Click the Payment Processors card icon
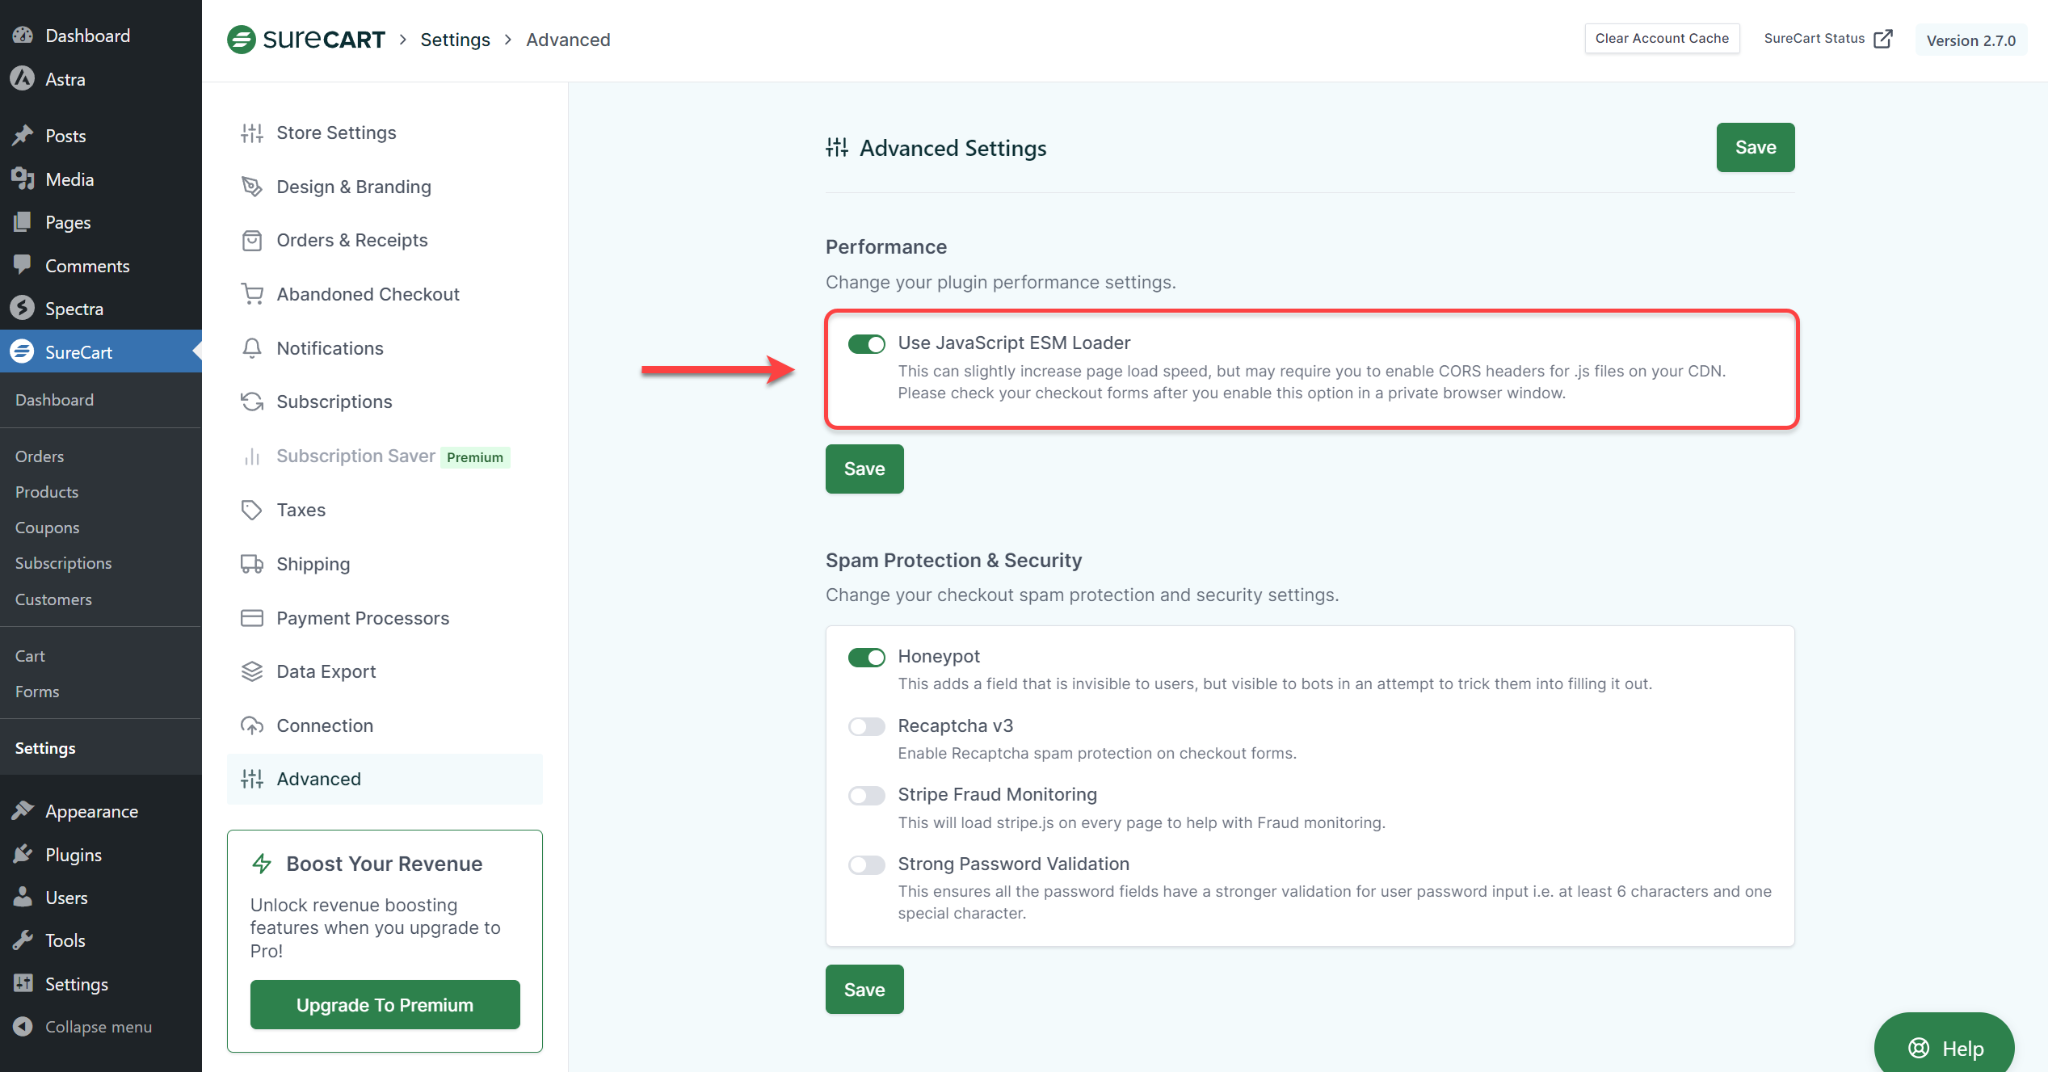 (x=252, y=618)
